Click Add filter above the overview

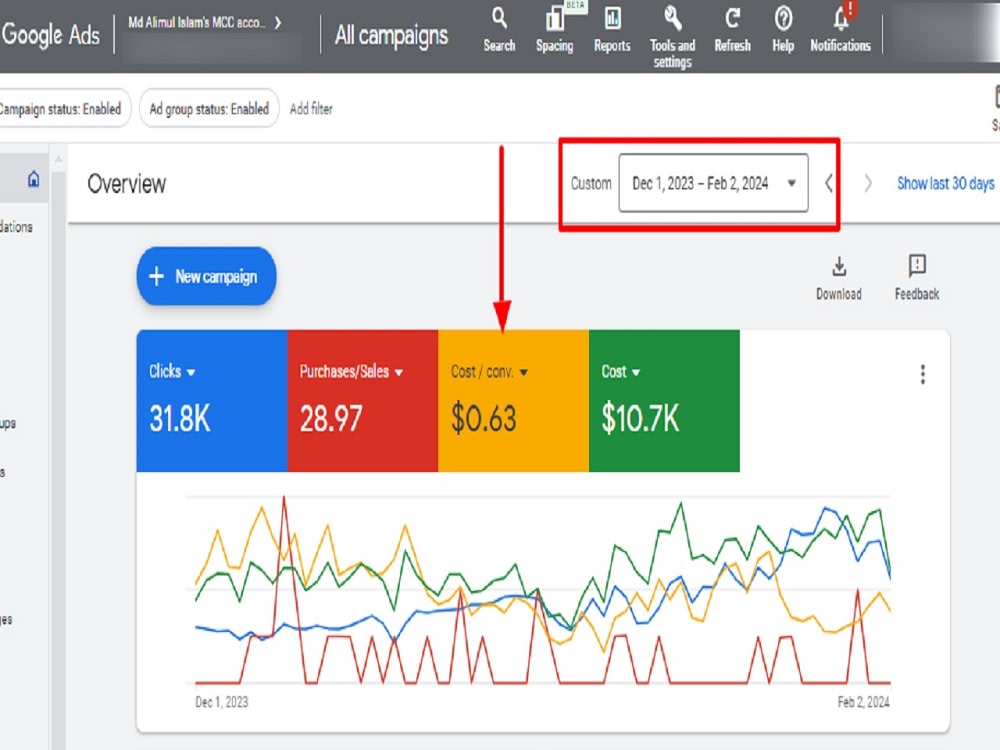click(x=310, y=109)
